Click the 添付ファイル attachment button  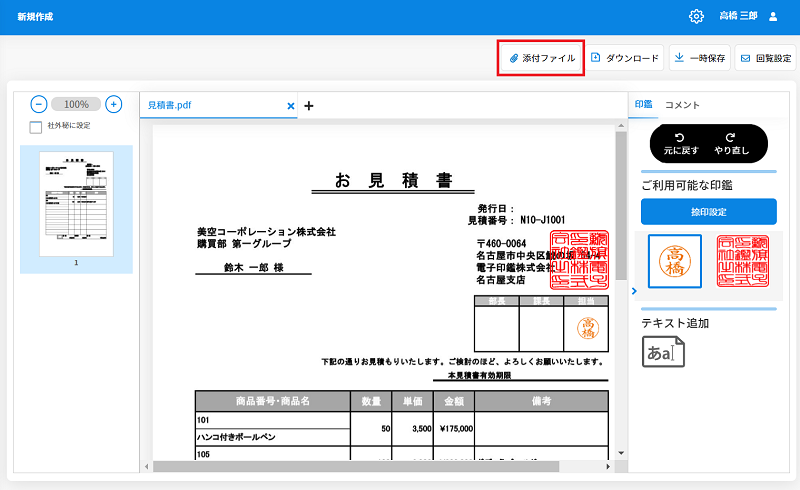click(542, 58)
